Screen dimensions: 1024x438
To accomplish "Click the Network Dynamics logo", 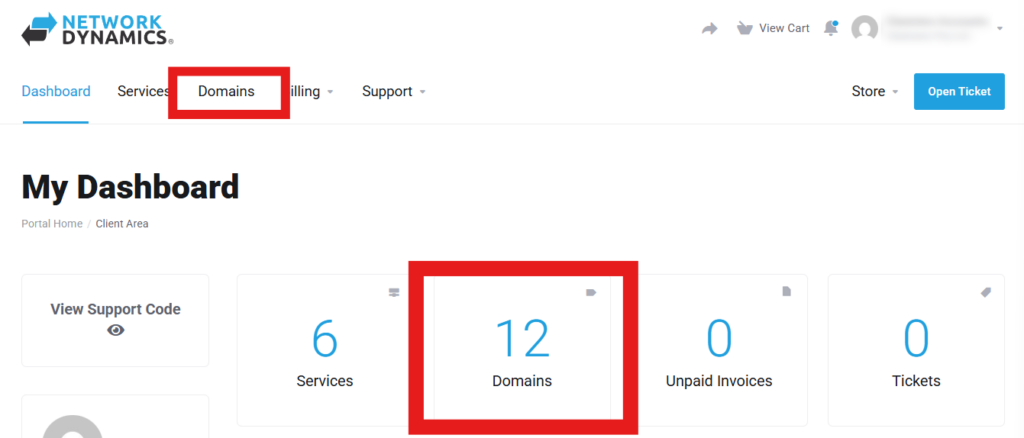I will tap(97, 29).
